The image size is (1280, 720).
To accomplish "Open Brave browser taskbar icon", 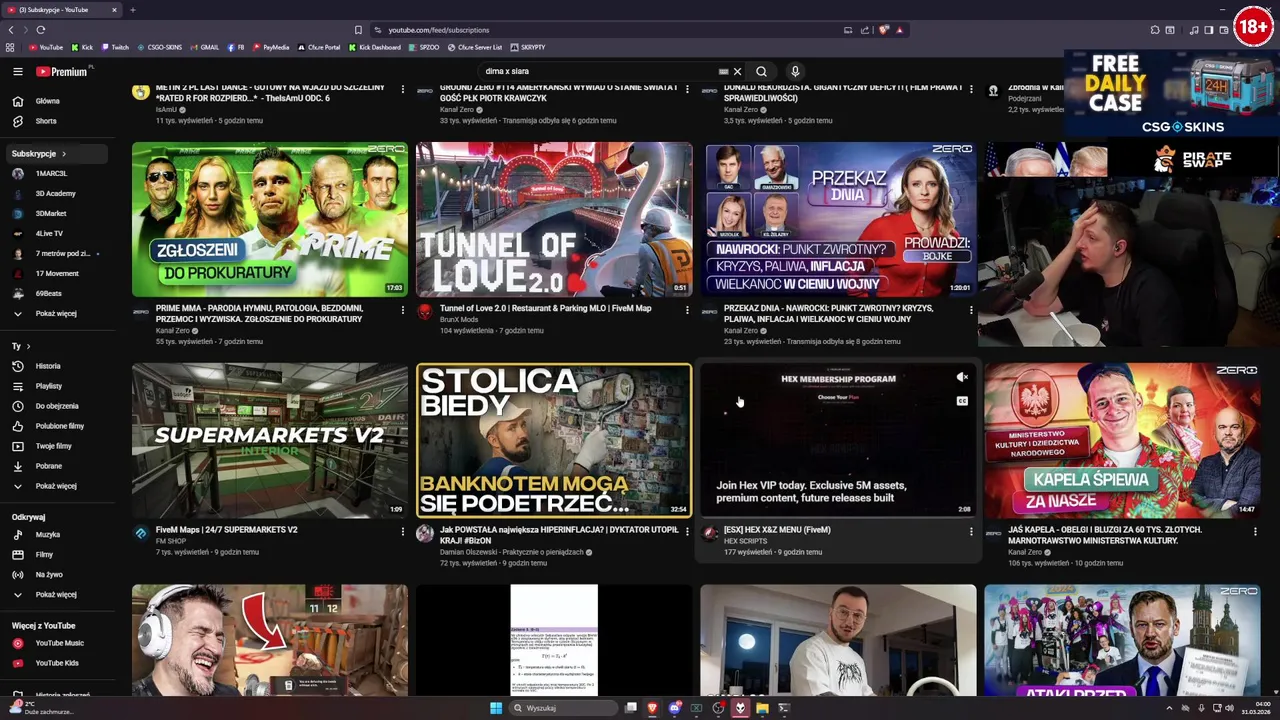I will (652, 708).
